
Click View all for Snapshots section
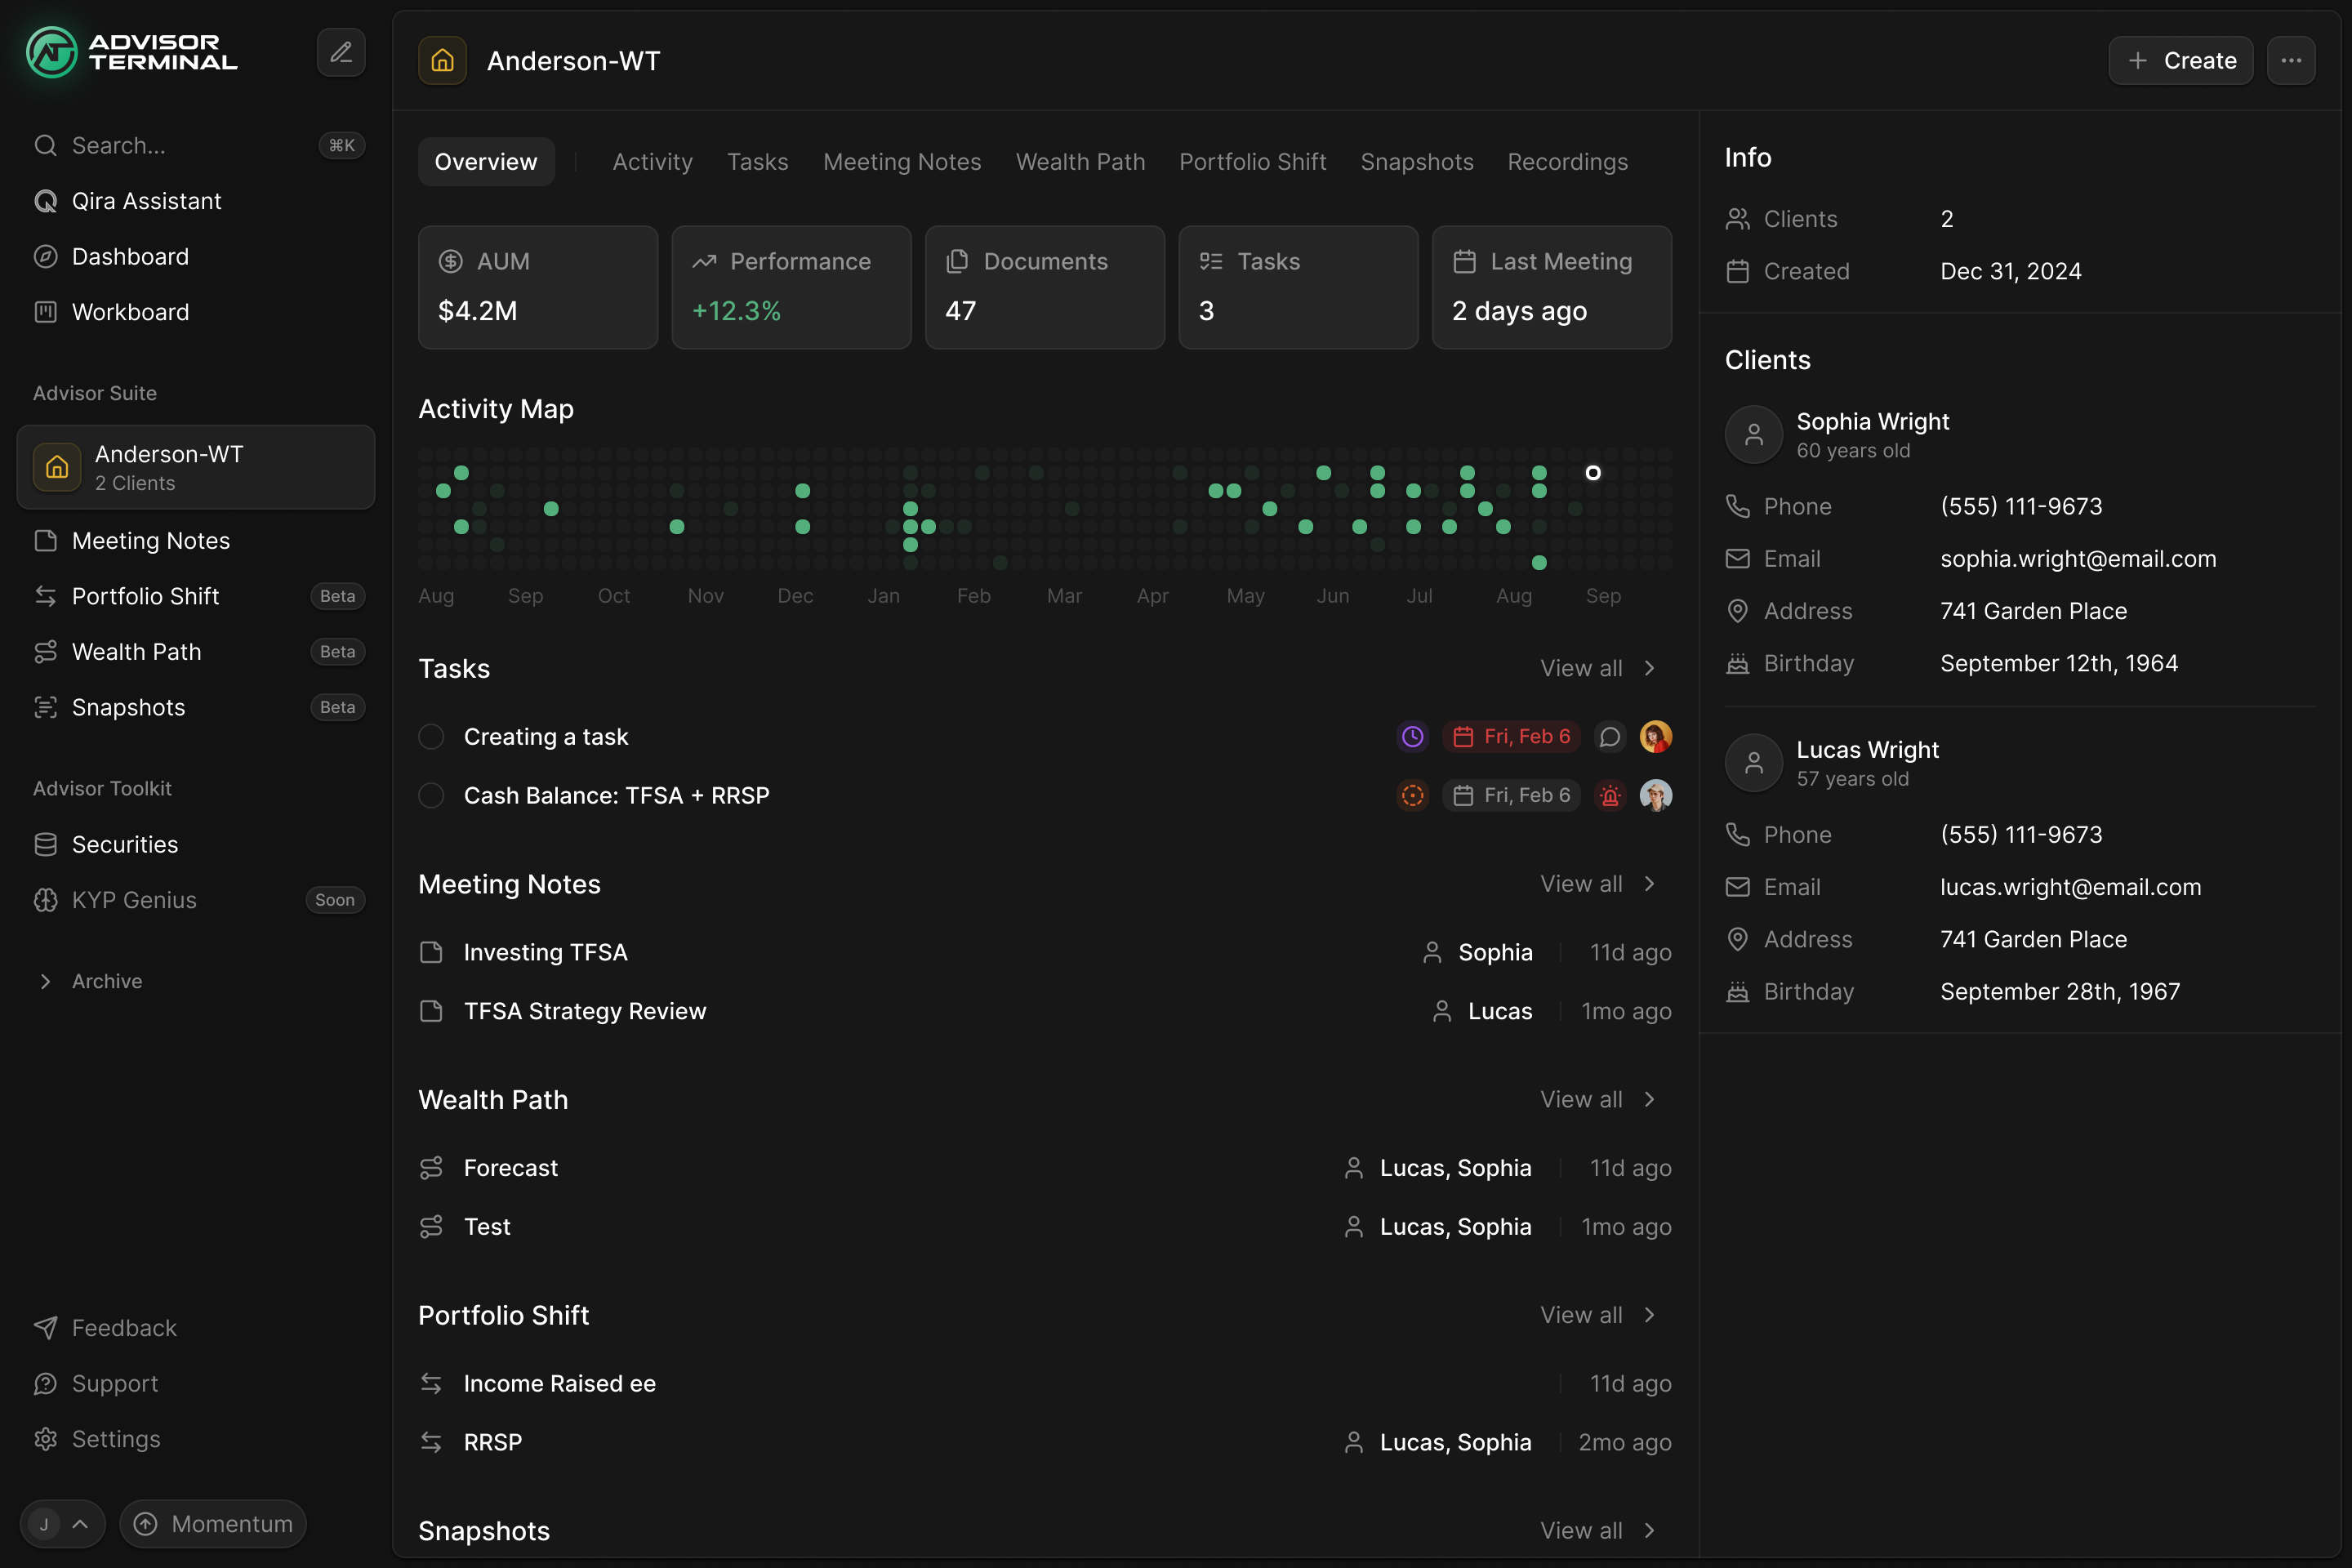[x=1598, y=1531]
